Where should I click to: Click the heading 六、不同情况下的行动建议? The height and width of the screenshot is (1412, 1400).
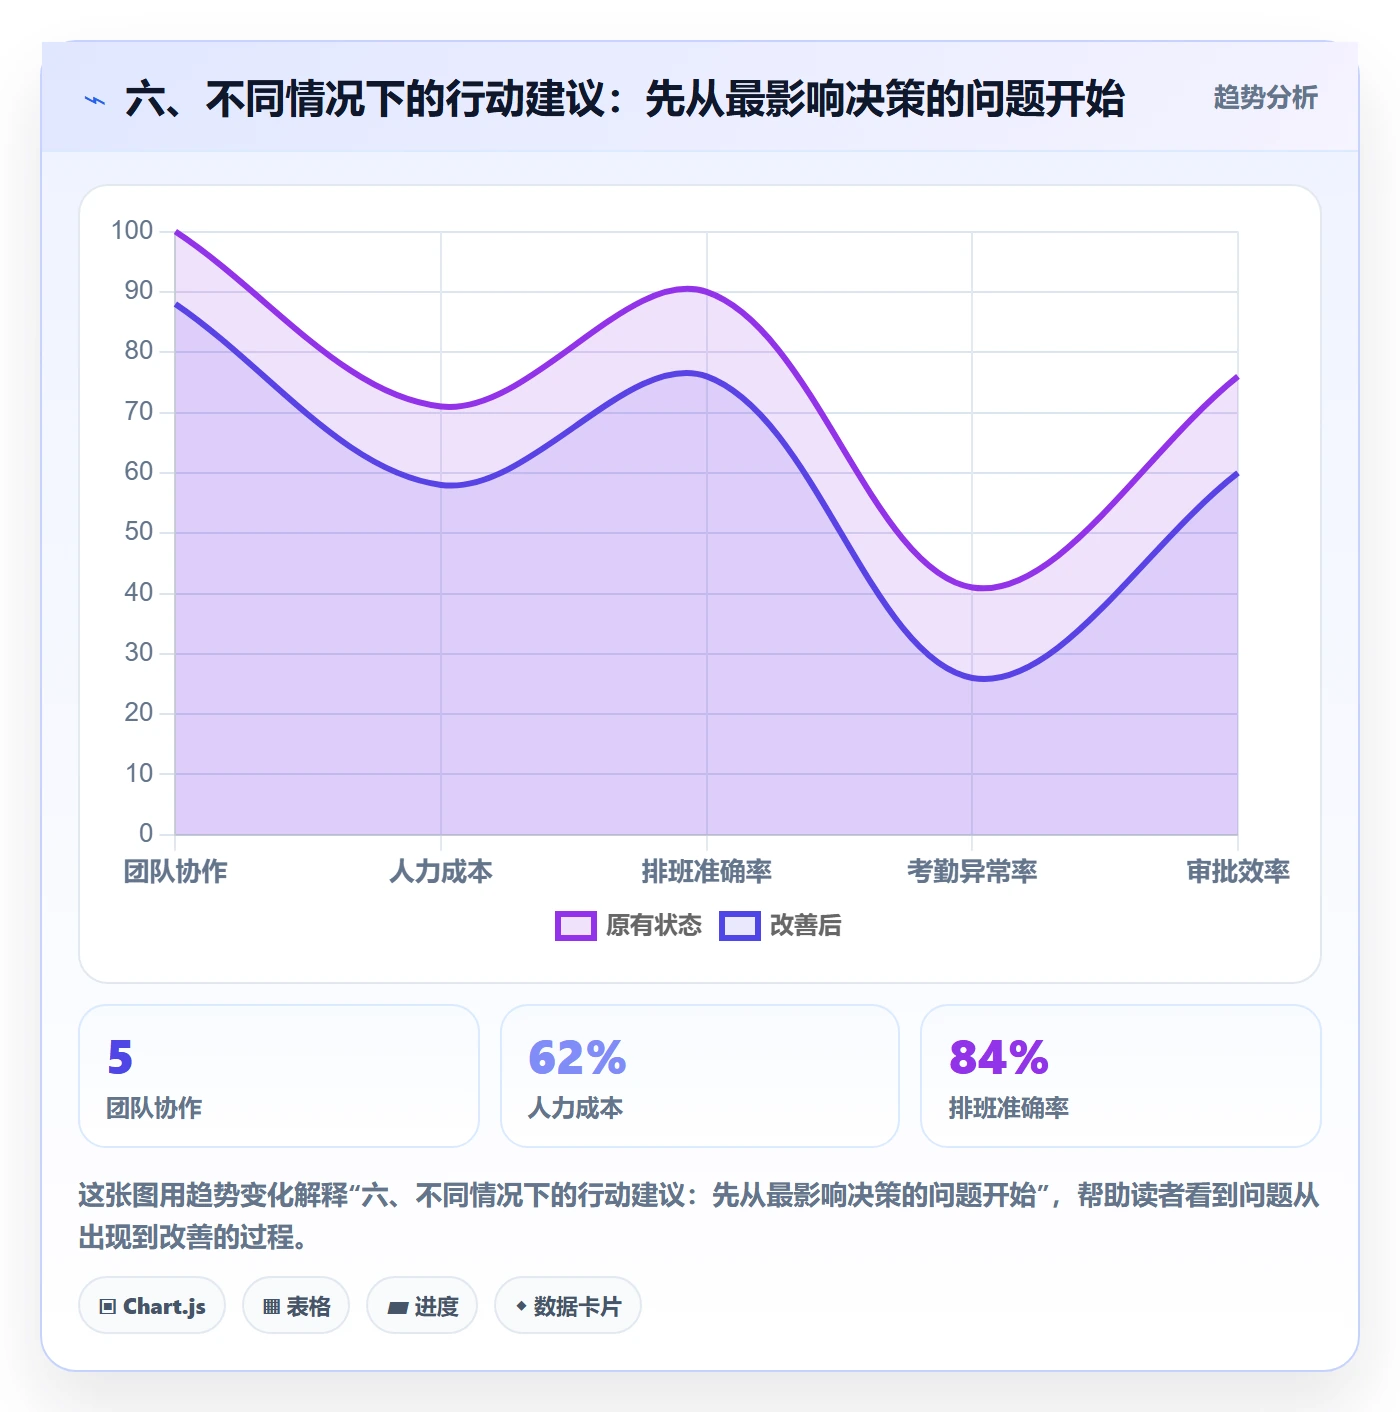(625, 99)
